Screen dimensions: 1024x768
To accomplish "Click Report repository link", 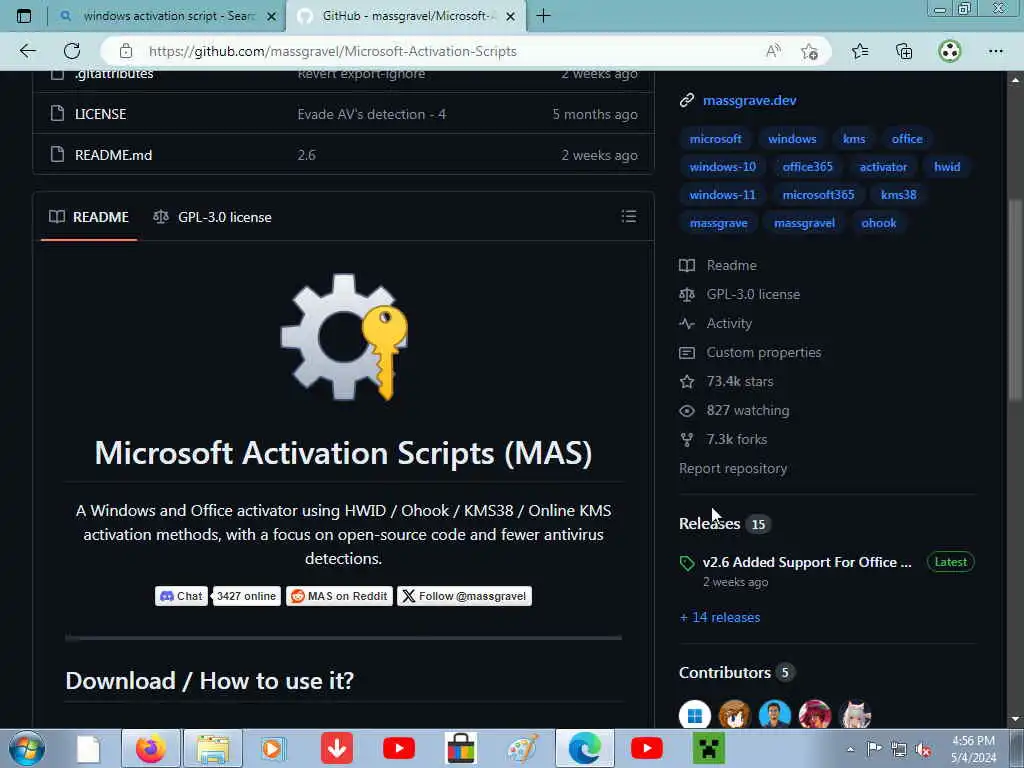I will pyautogui.click(x=733, y=468).
